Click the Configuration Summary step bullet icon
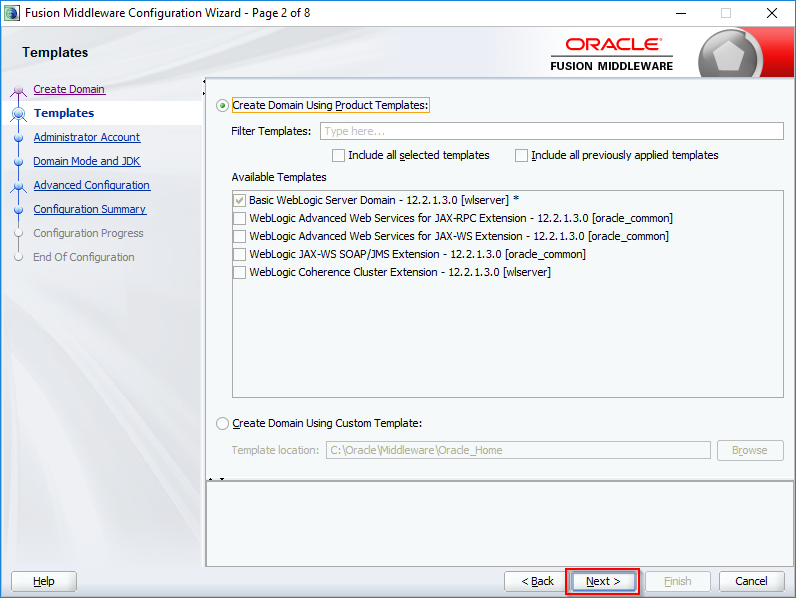Viewport: 796px width, 598px height. [19, 210]
